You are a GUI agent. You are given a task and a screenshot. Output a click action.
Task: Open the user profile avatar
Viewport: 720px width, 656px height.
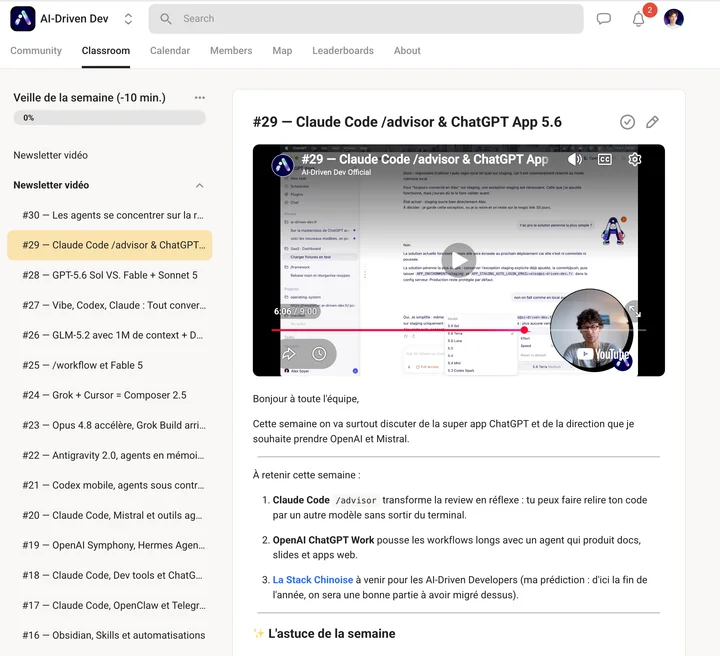coord(673,19)
